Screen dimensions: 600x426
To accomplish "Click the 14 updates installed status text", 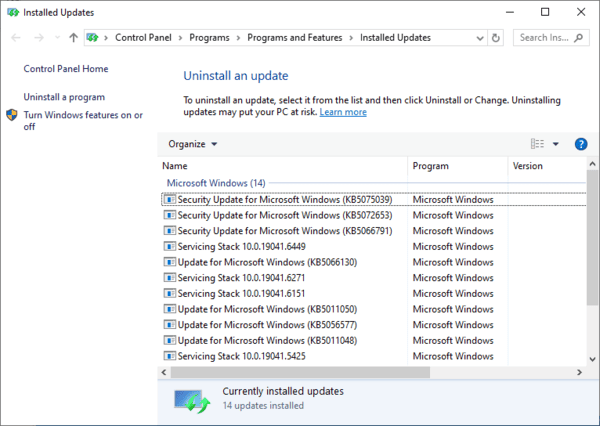I will pyautogui.click(x=263, y=406).
